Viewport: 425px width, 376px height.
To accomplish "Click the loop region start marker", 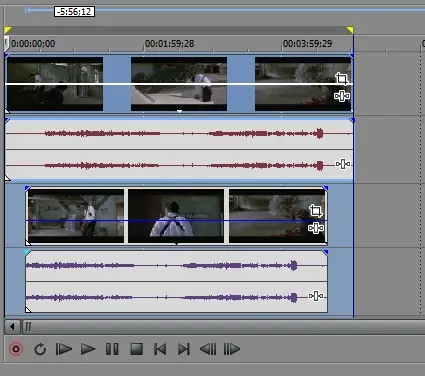I will click(8, 30).
